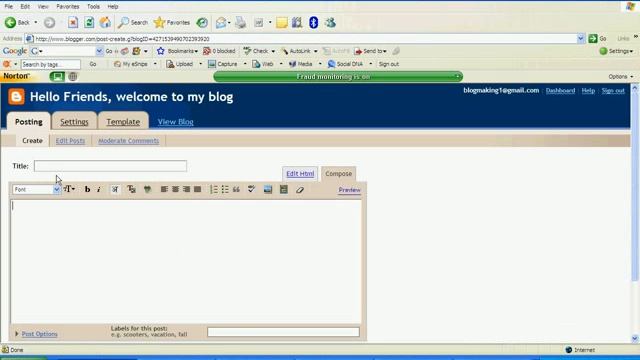The image size is (640, 360).
Task: Align post text right
Action: [x=187, y=189]
